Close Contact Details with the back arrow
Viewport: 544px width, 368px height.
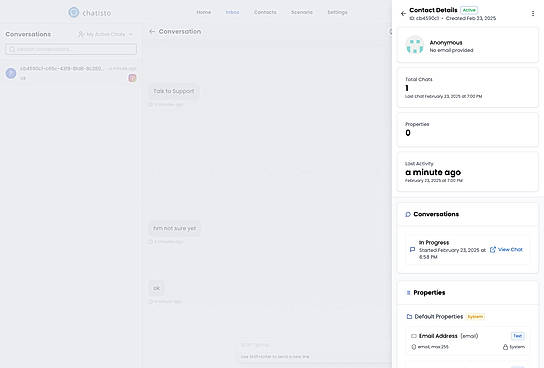tap(403, 14)
